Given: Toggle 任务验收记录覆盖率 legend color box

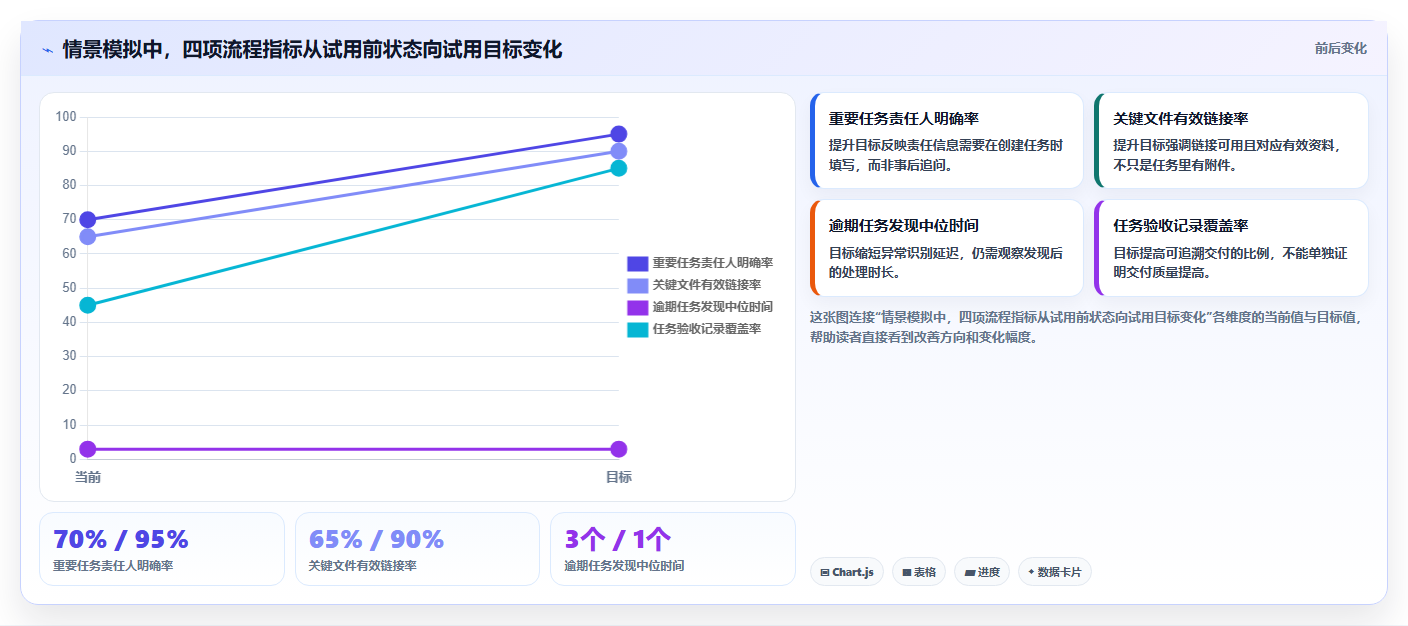Looking at the screenshot, I should click(x=638, y=329).
